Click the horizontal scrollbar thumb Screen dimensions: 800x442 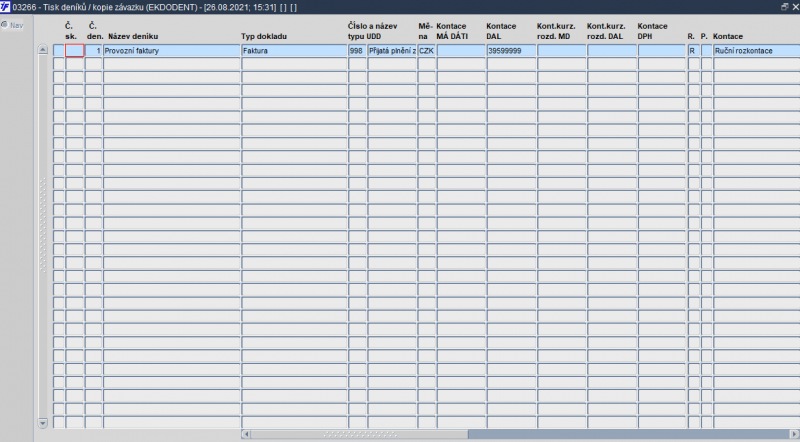[x=359, y=434]
